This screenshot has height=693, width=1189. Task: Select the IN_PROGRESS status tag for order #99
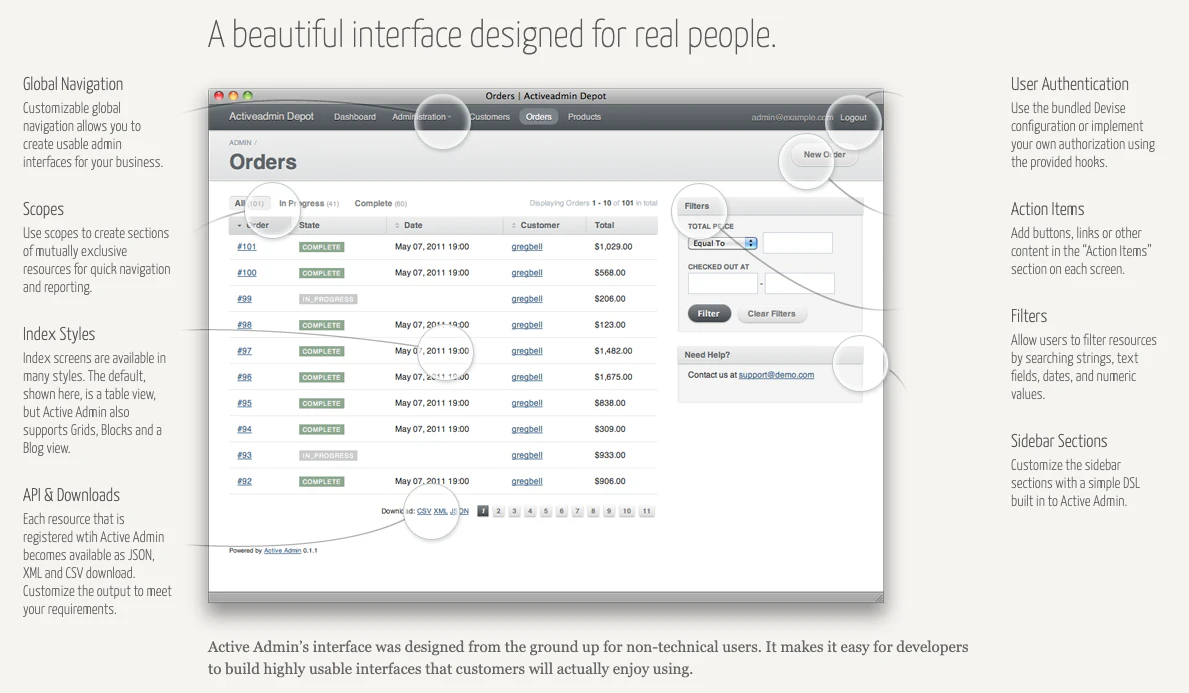click(328, 299)
